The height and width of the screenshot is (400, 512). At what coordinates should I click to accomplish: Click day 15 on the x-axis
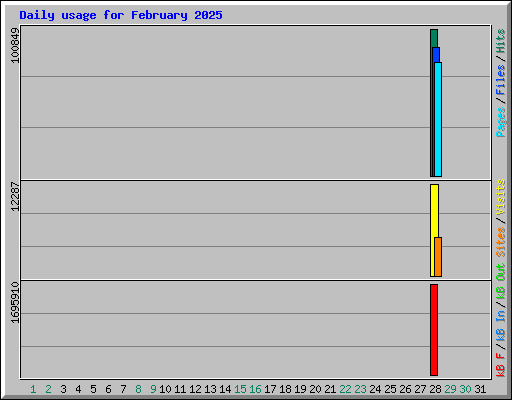[x=240, y=389]
